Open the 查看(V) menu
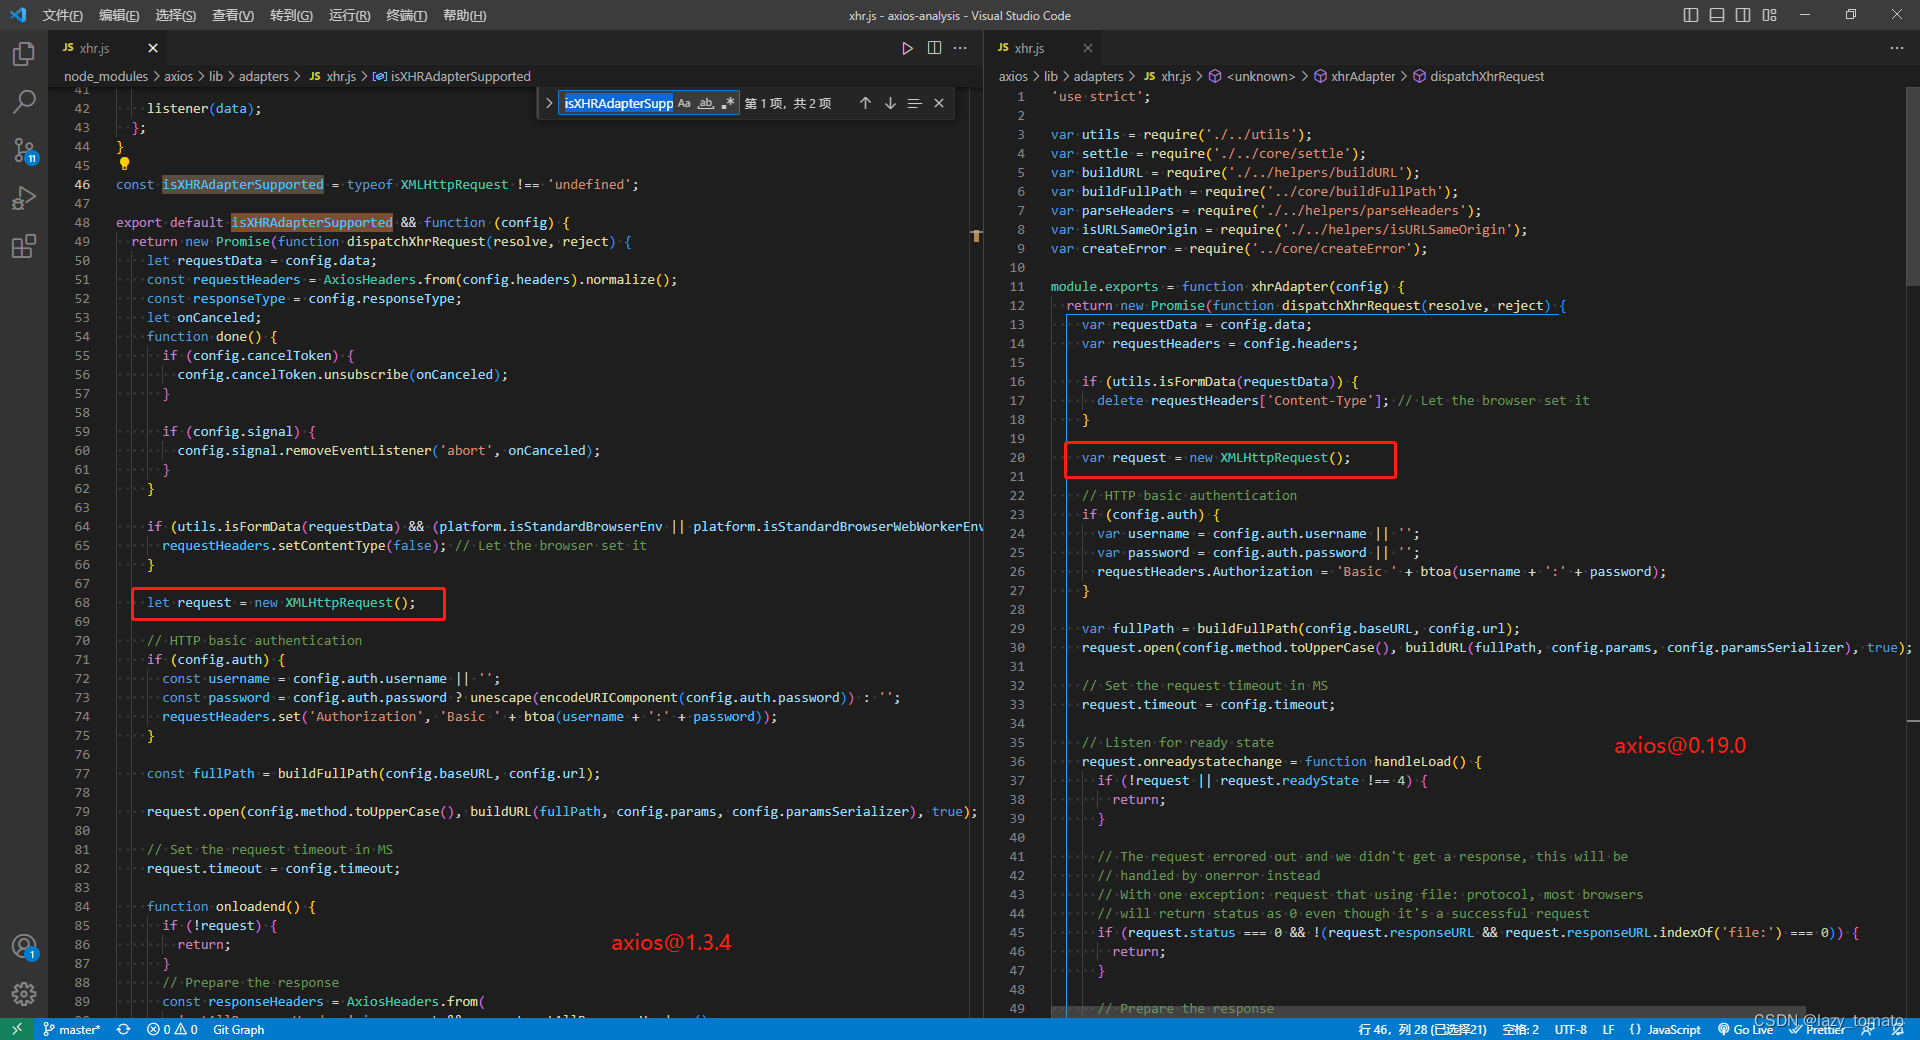The image size is (1920, 1040). [233, 15]
